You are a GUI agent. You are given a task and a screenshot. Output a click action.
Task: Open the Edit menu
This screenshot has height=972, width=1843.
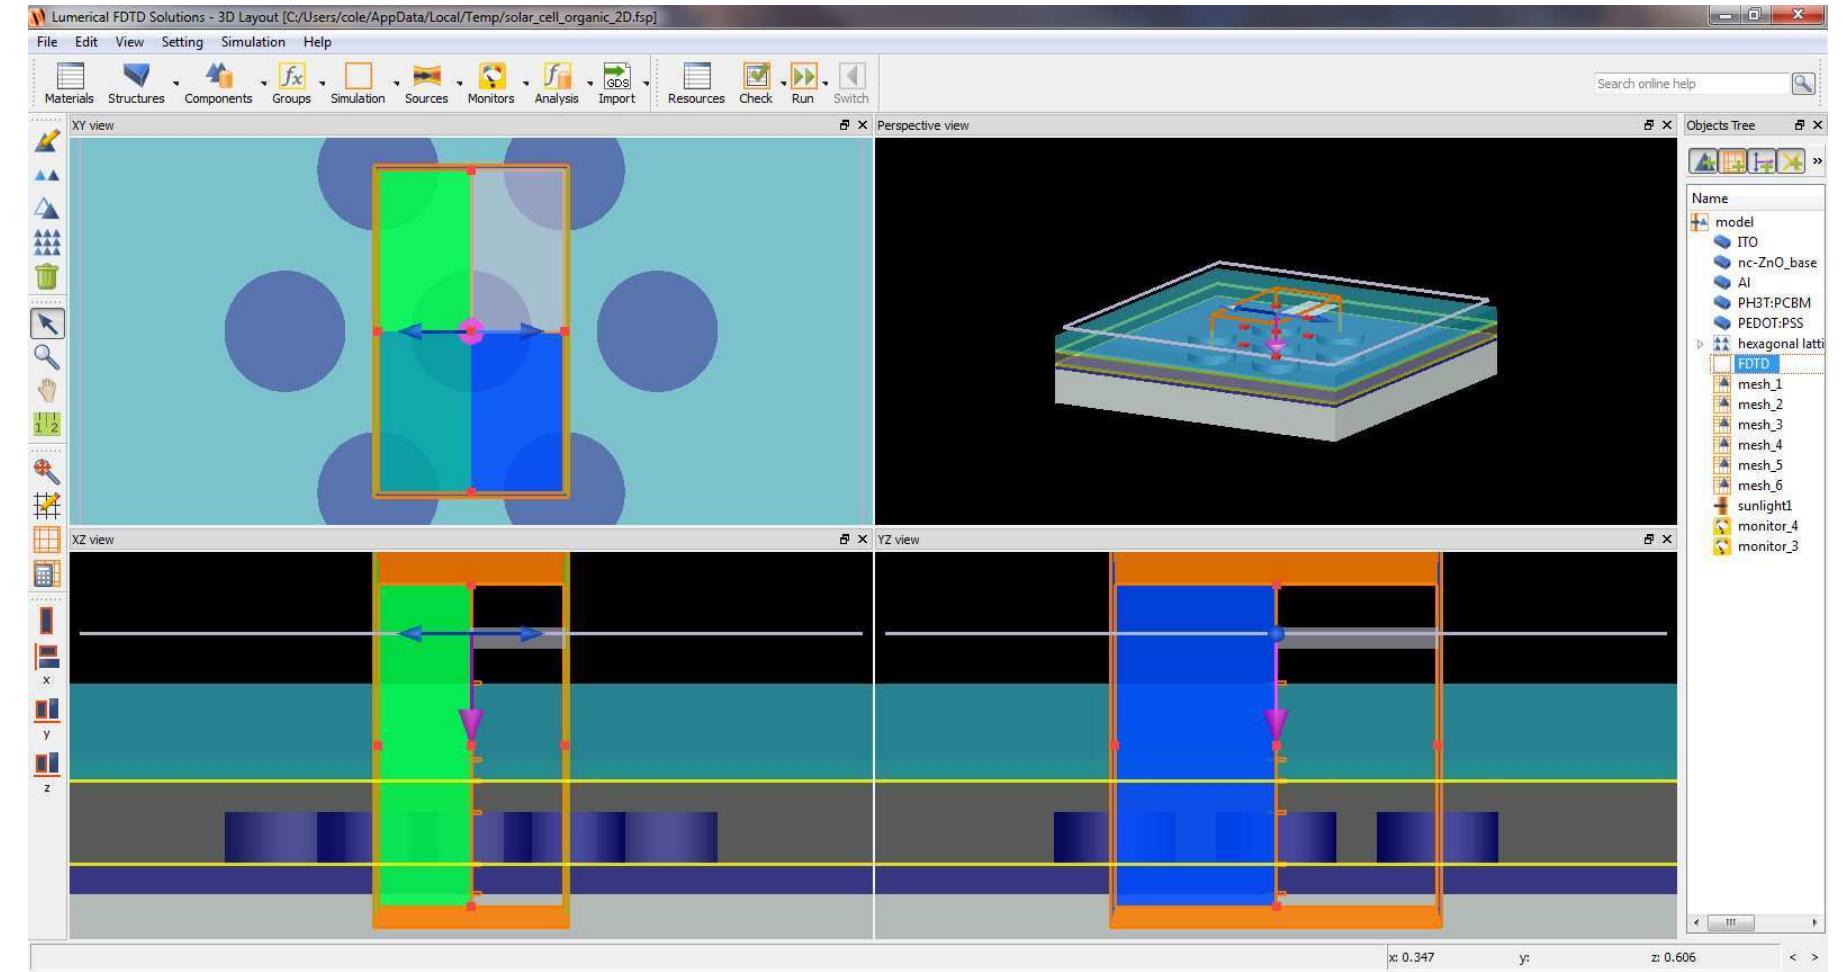(86, 42)
